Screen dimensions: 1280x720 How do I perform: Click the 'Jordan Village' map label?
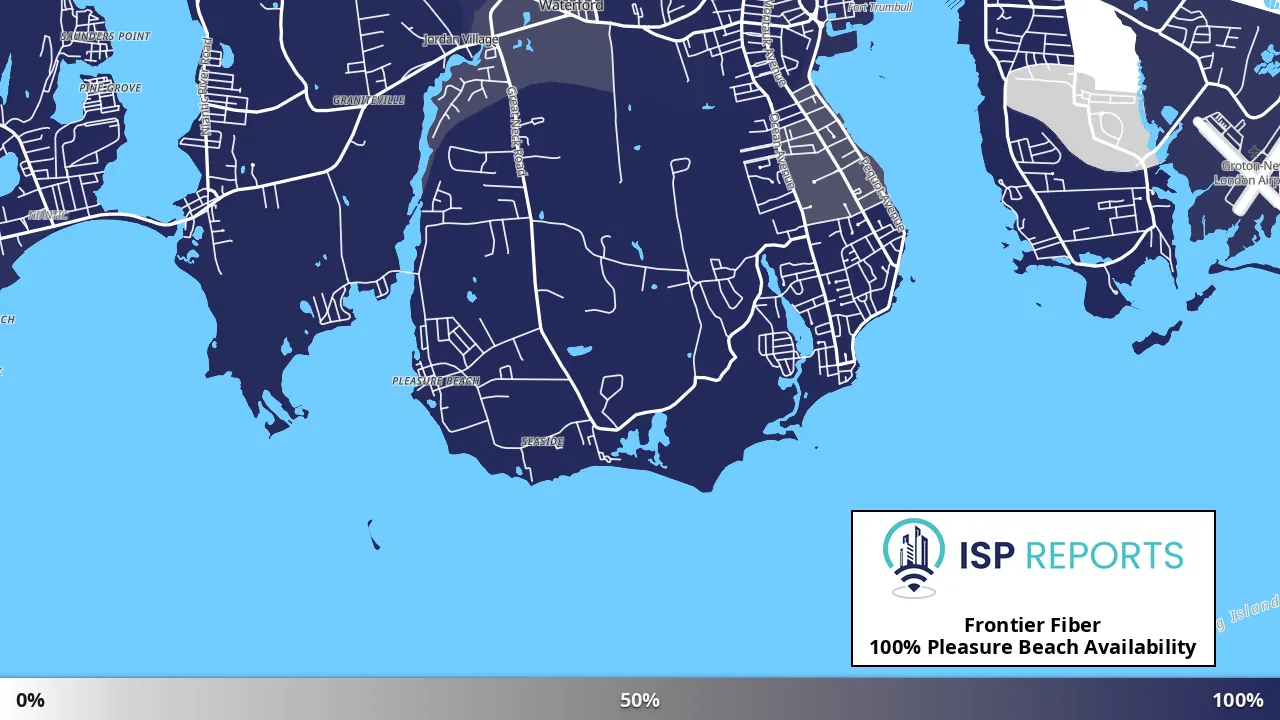coord(461,40)
